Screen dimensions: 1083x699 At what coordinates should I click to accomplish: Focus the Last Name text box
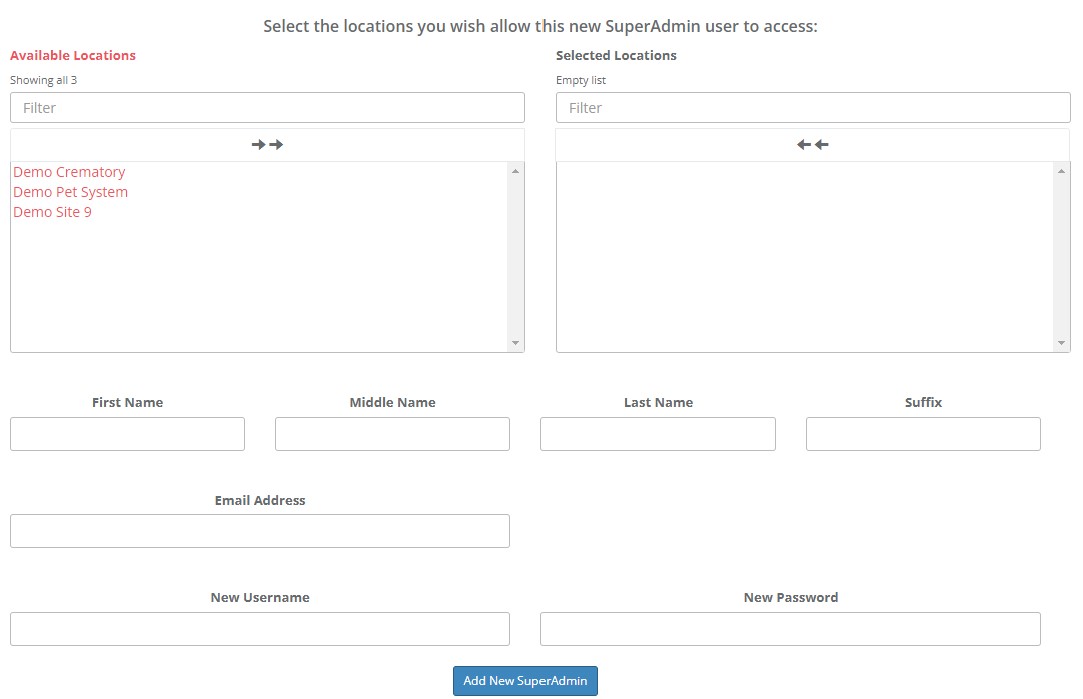pos(657,434)
